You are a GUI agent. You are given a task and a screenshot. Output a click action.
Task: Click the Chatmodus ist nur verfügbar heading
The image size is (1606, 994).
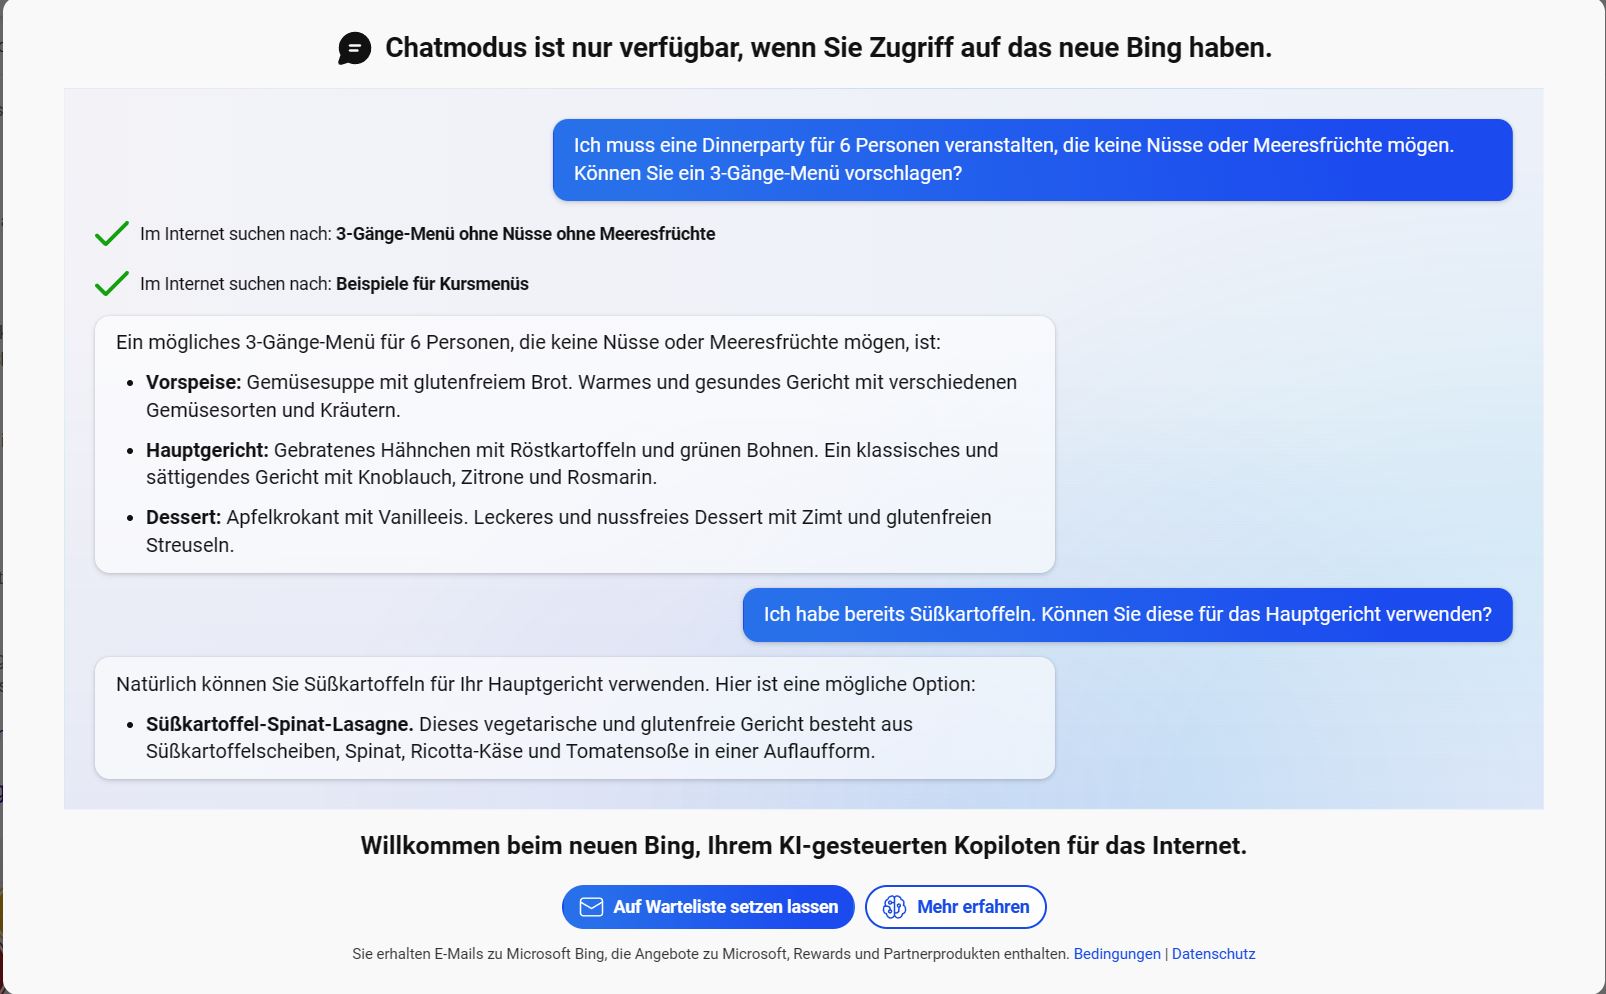(x=828, y=48)
